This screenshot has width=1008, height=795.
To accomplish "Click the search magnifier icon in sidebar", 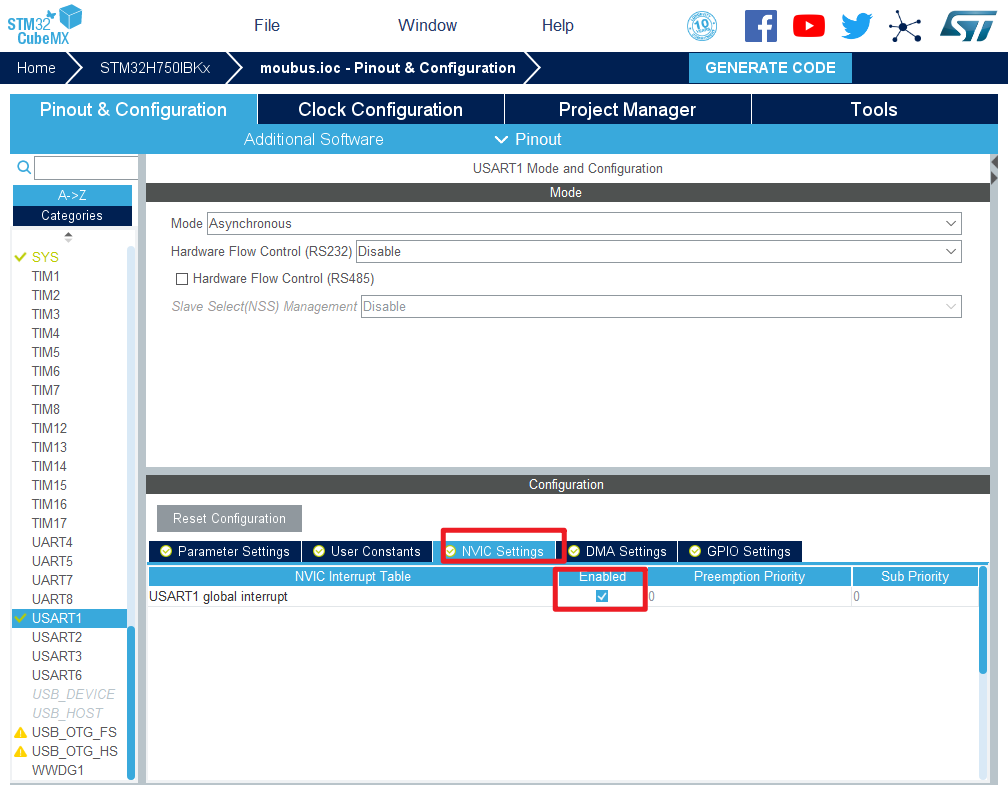I will pyautogui.click(x=24, y=168).
